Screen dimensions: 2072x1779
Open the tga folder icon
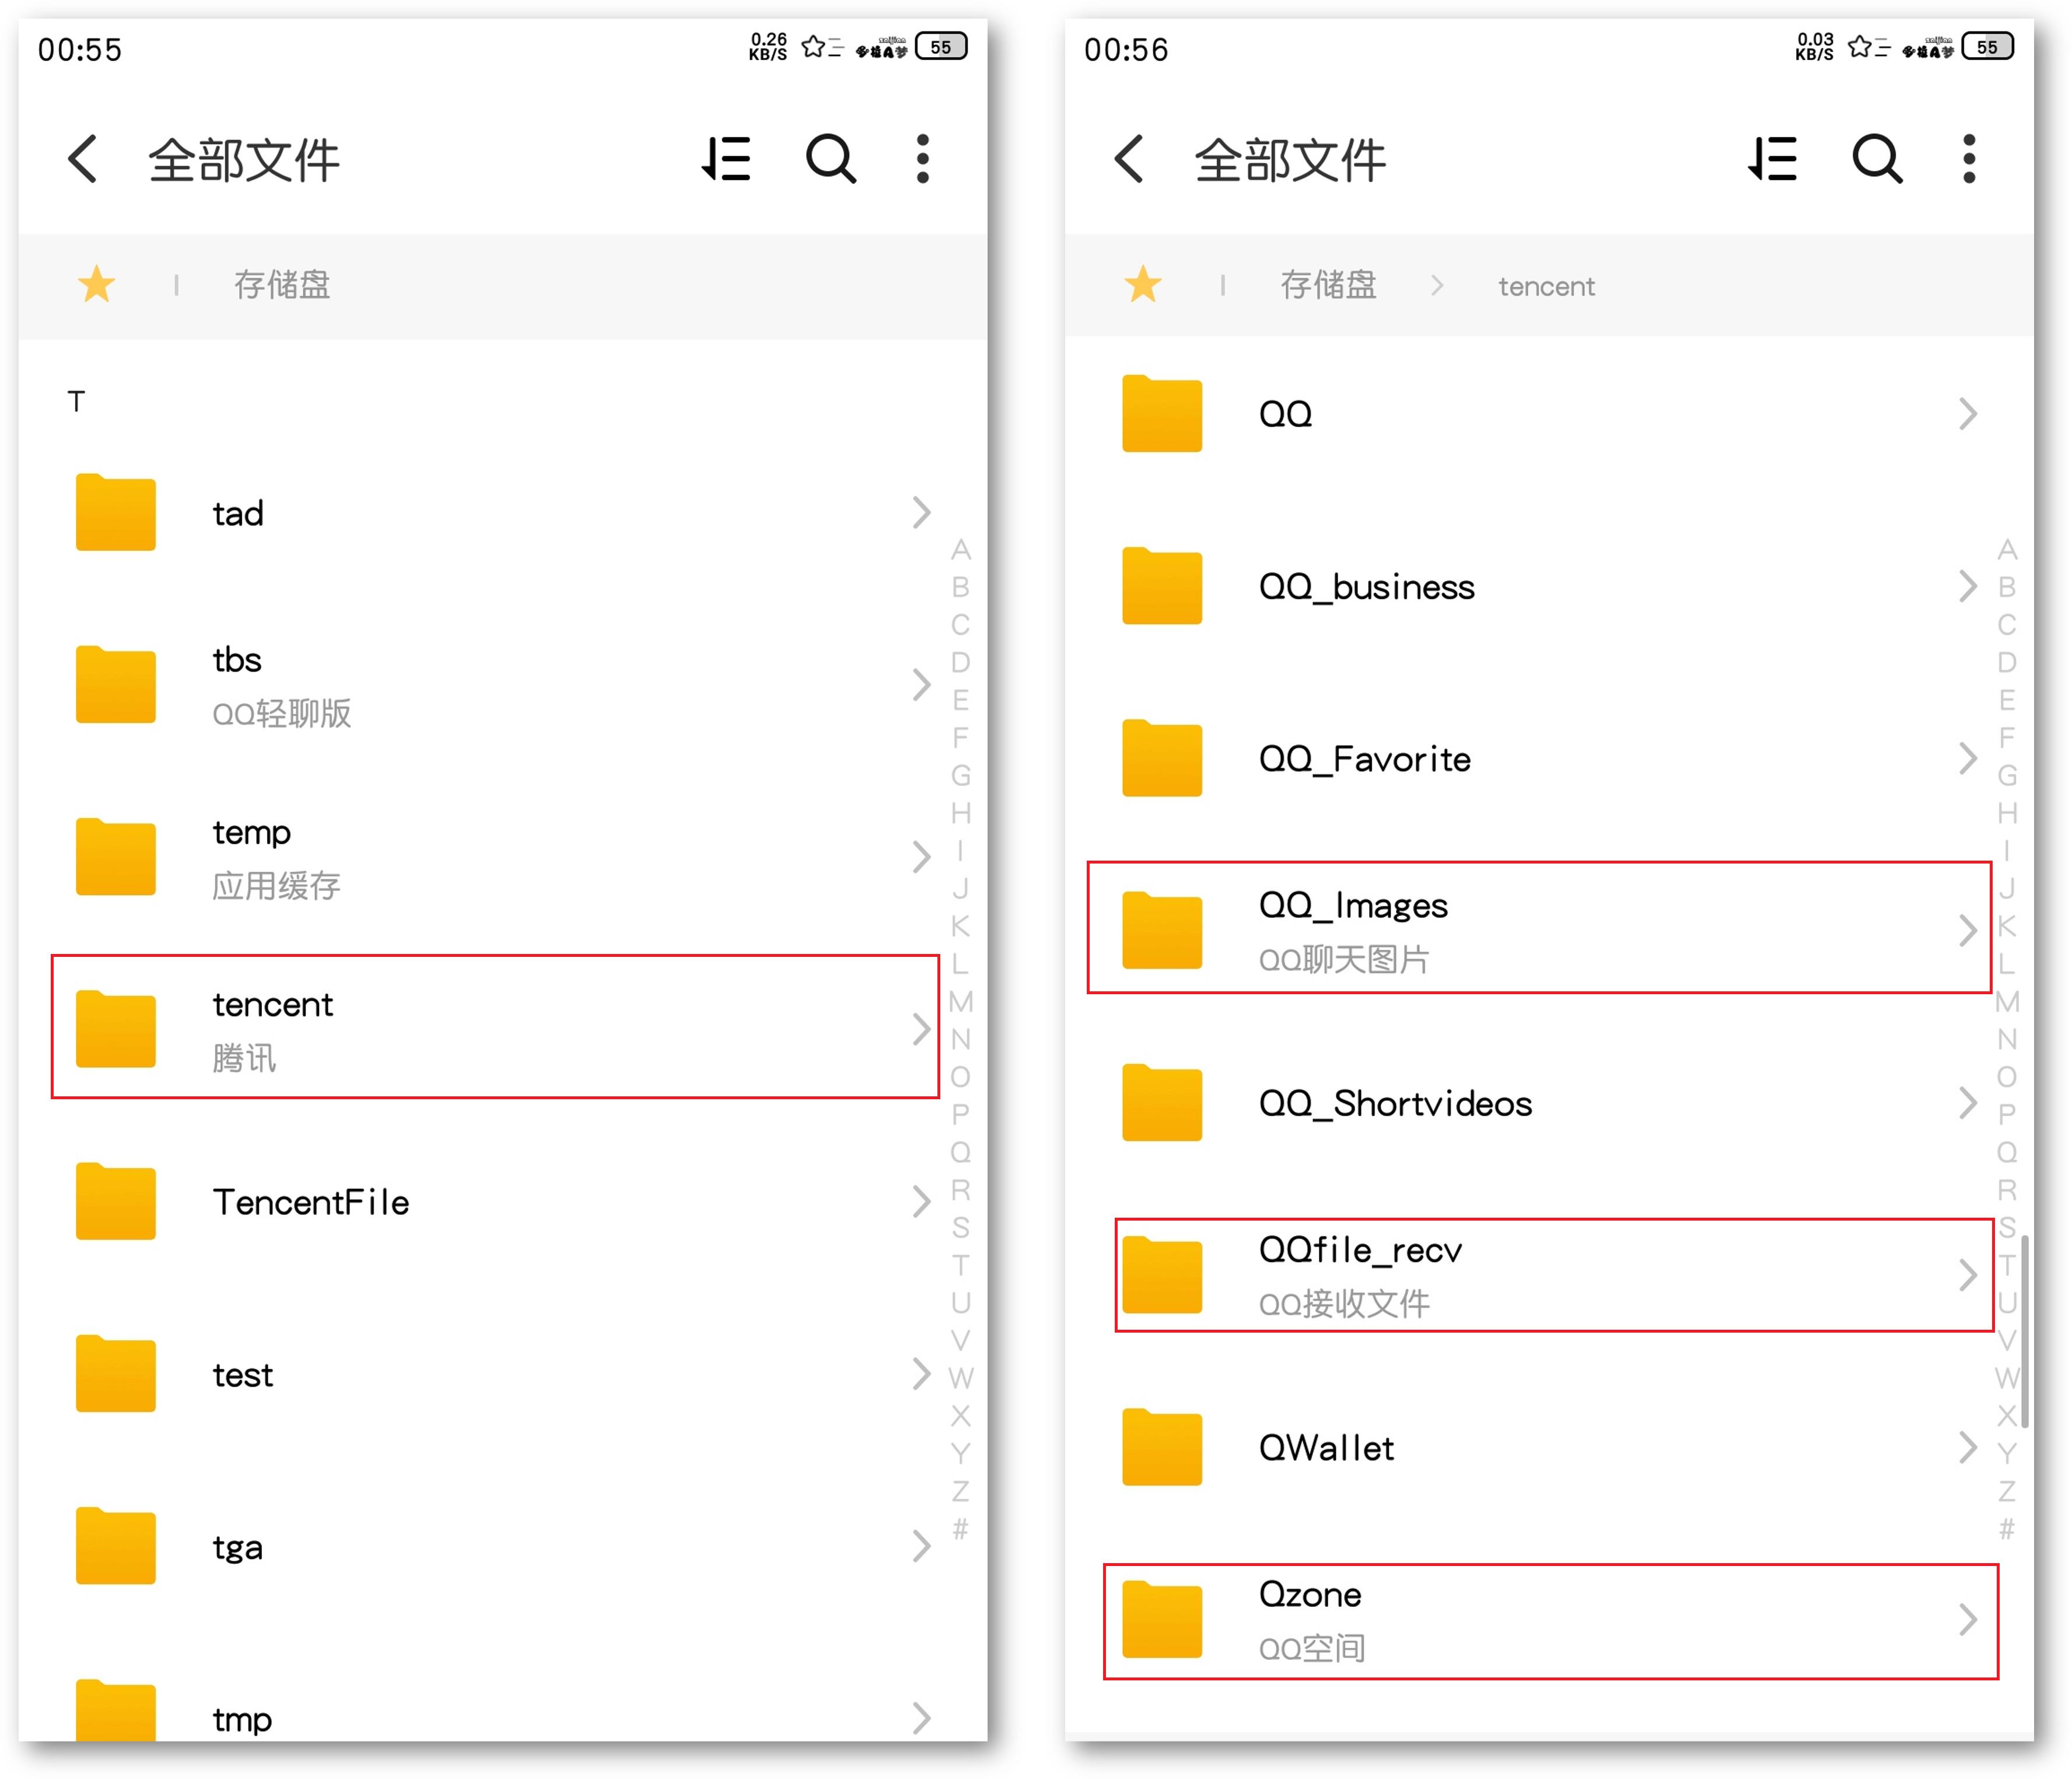115,1546
